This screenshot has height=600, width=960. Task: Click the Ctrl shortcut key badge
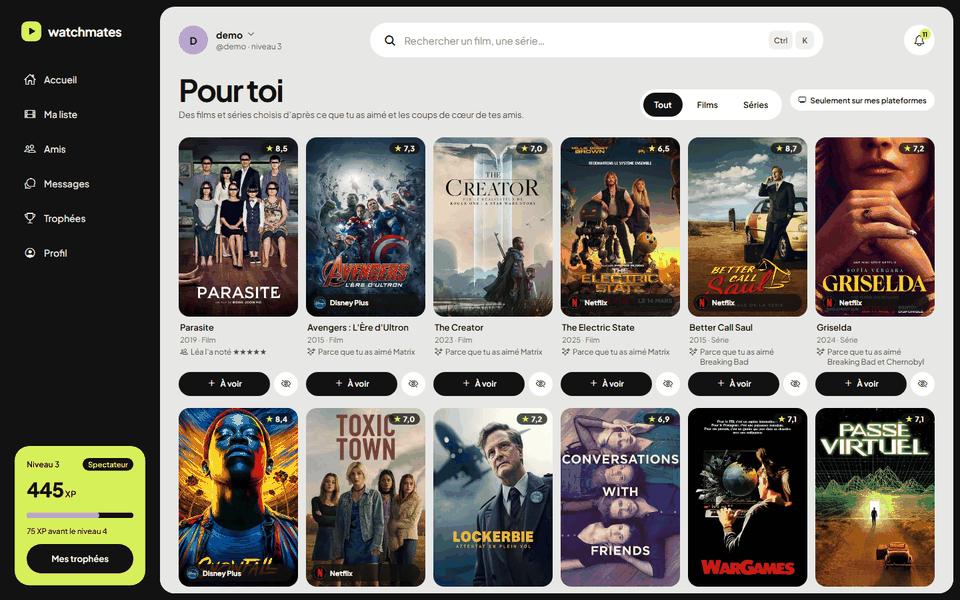[781, 40]
